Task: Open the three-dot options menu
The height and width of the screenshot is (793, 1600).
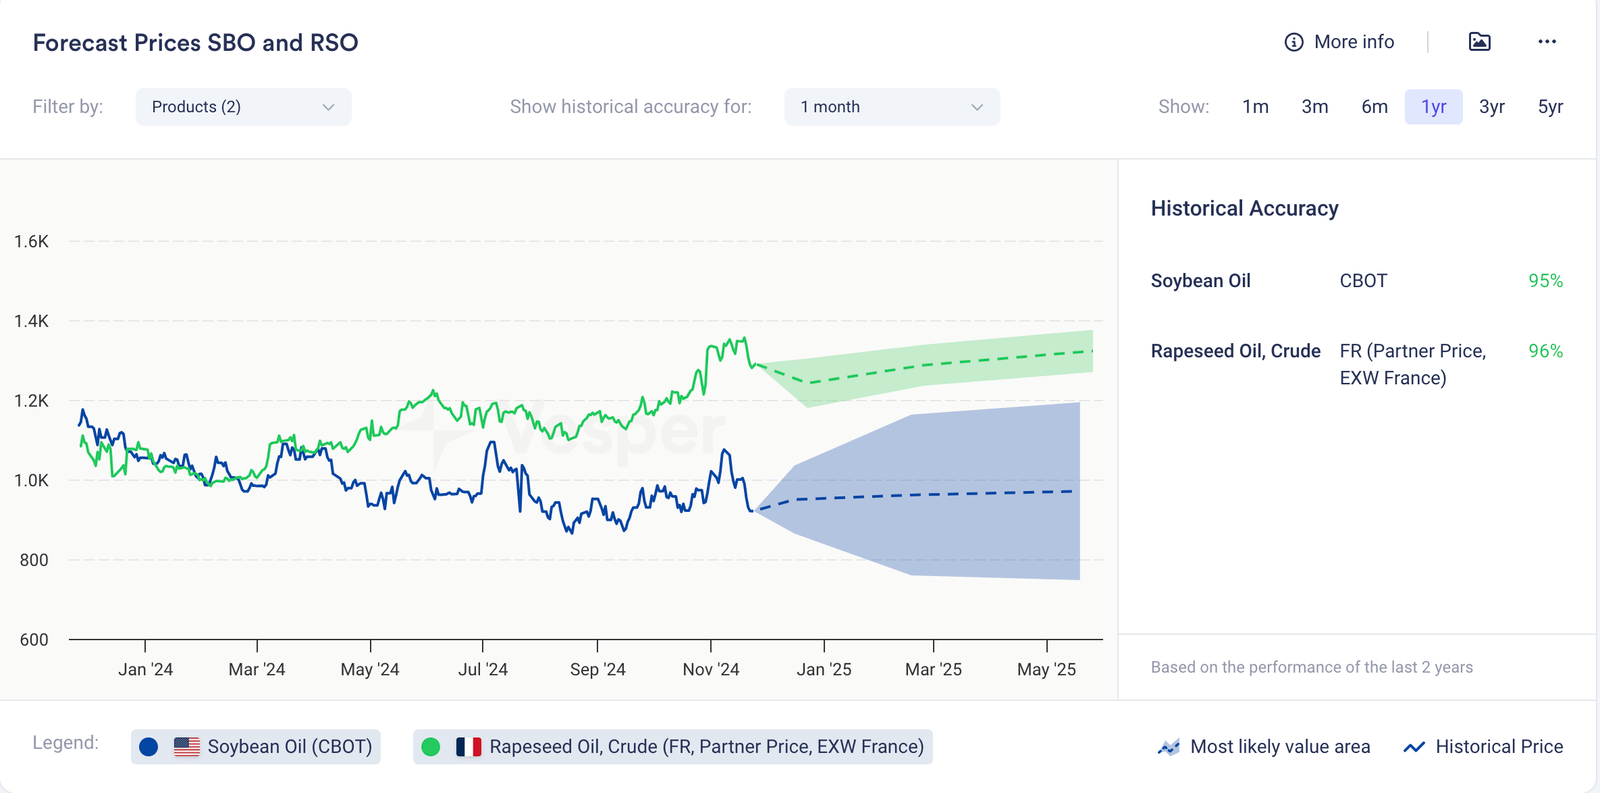Action: pos(1547,42)
